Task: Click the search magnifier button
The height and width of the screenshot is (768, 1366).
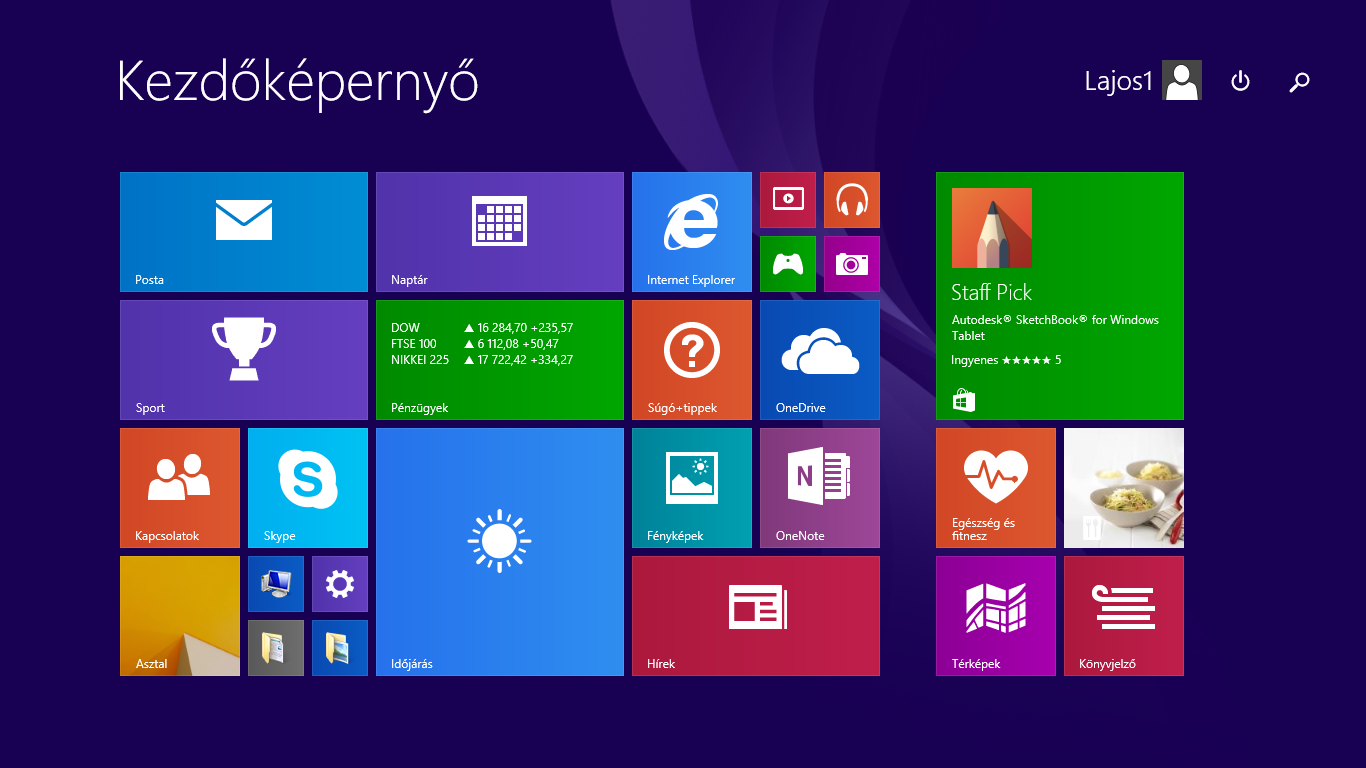Action: 1299,81
